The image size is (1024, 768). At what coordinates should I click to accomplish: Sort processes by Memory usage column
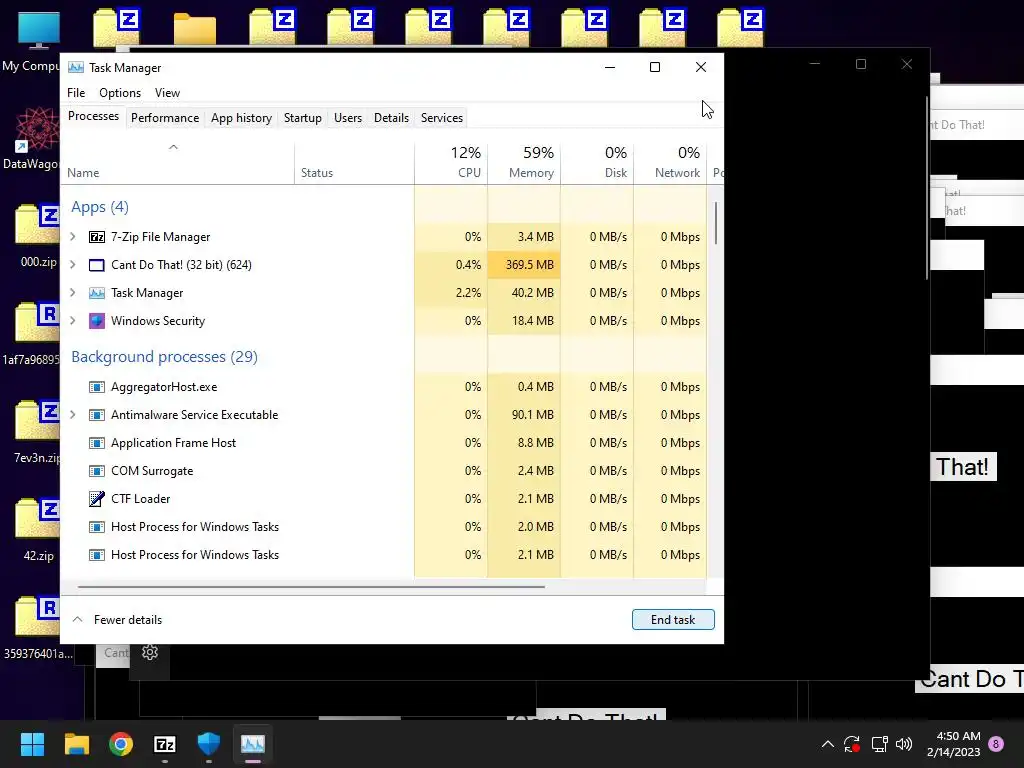point(524,163)
